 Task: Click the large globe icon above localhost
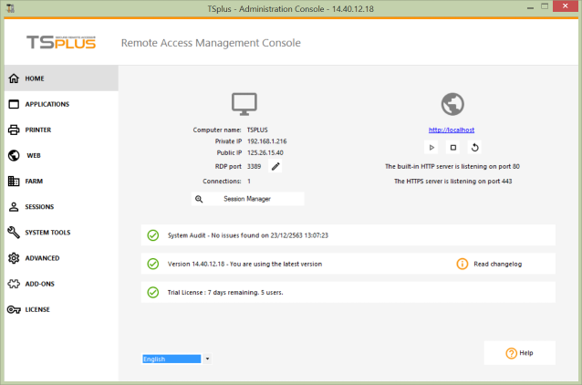pyautogui.click(x=452, y=104)
